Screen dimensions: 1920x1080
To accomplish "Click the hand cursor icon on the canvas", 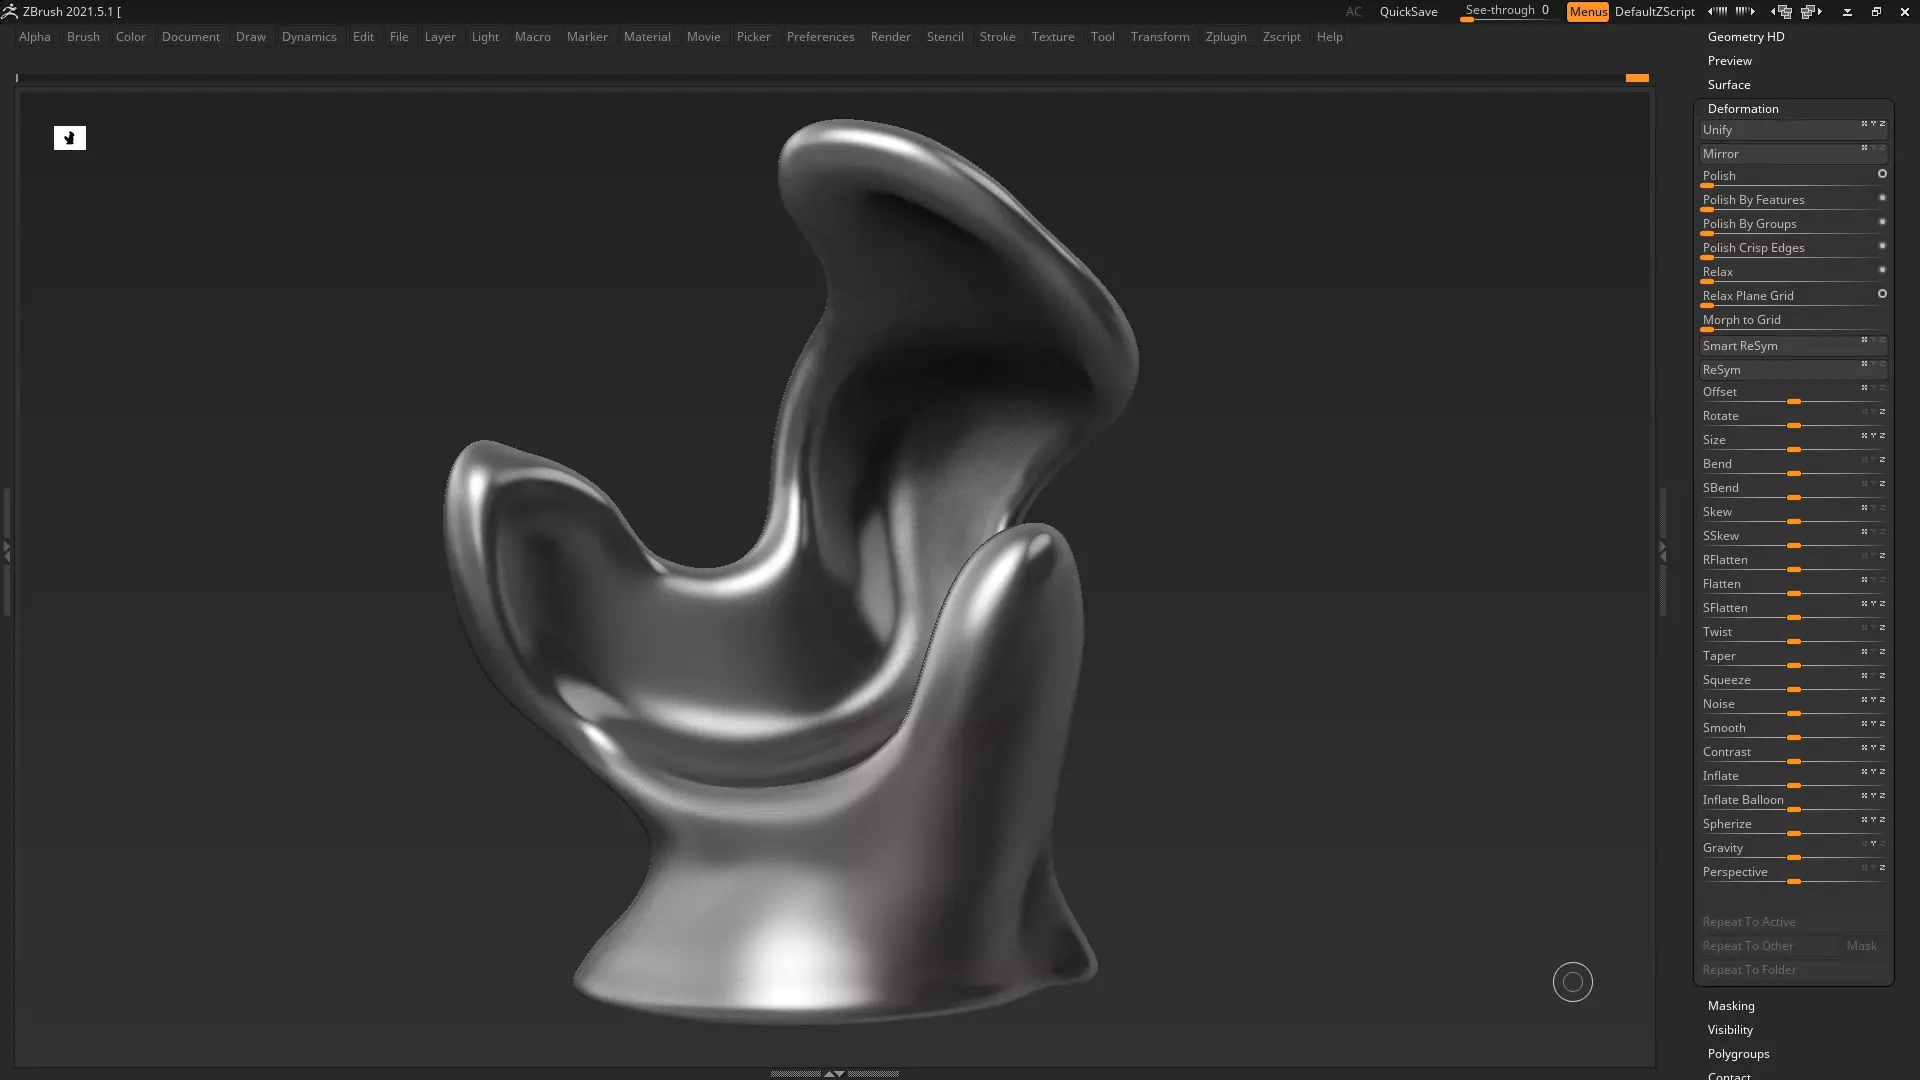I will [x=70, y=138].
